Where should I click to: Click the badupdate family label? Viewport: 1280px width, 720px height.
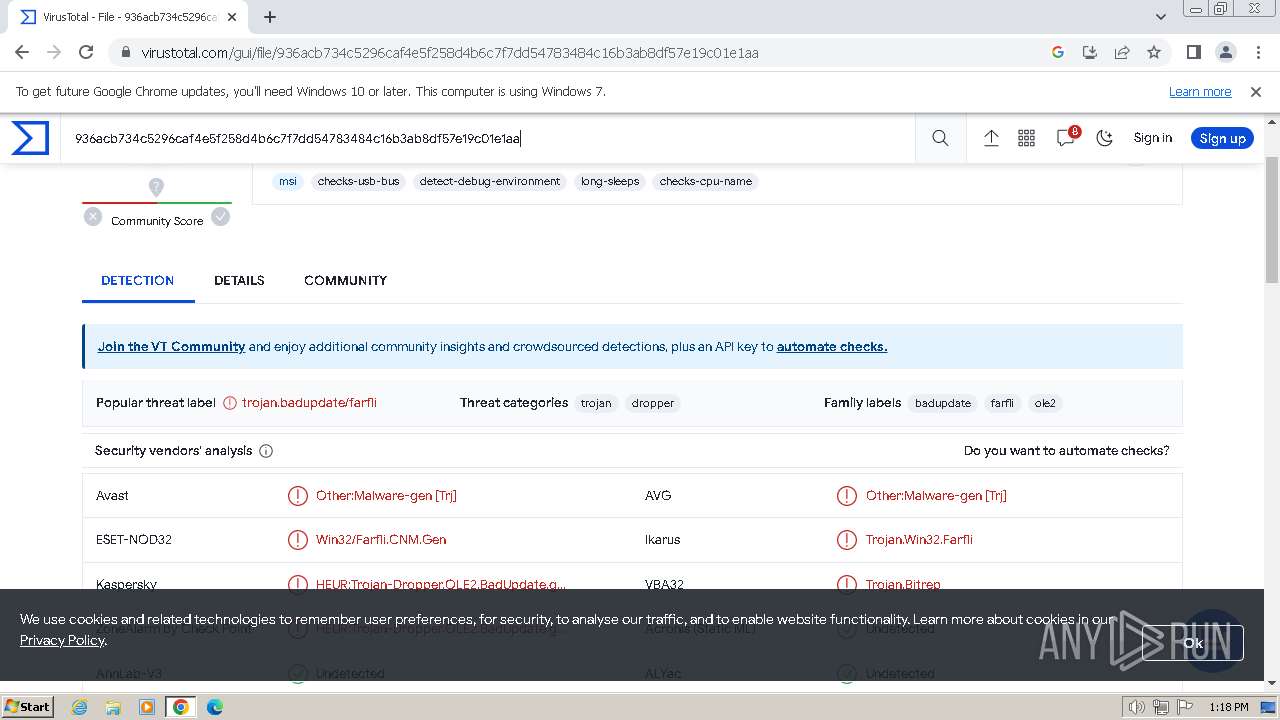click(943, 403)
